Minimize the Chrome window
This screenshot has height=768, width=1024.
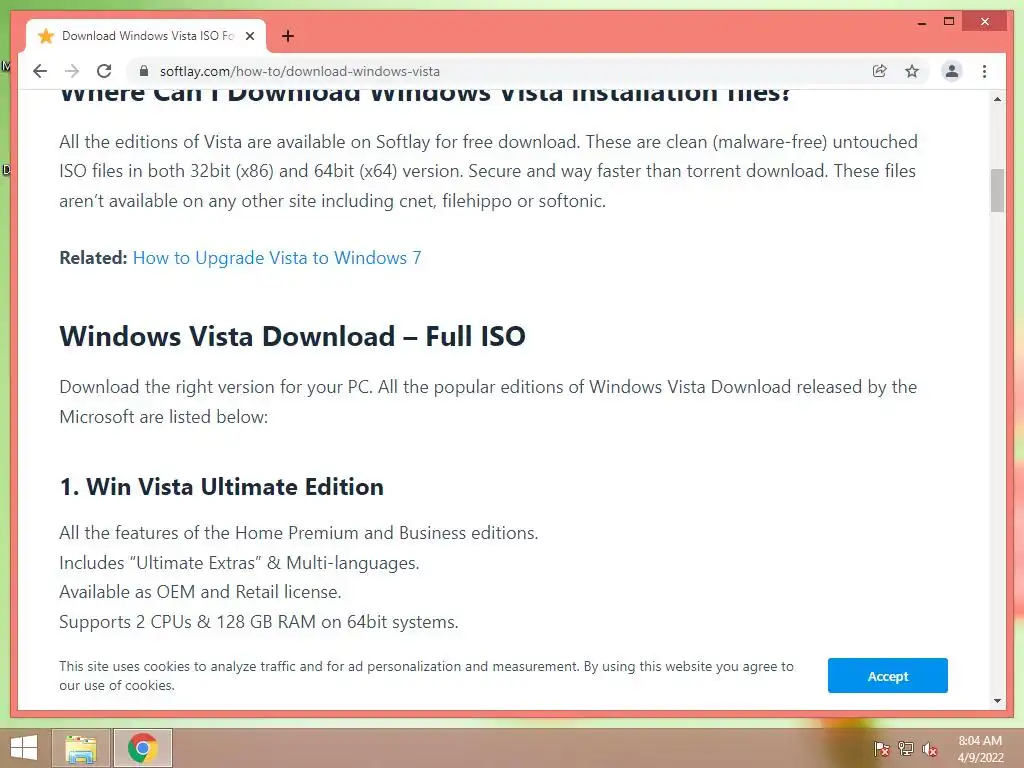click(921, 22)
